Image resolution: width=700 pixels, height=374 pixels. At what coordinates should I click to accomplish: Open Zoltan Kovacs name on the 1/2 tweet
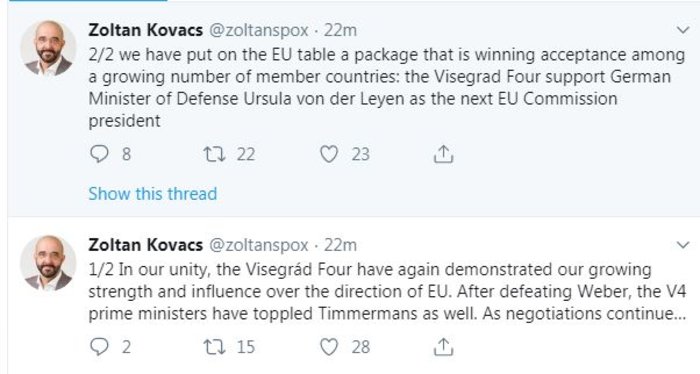[x=146, y=245]
